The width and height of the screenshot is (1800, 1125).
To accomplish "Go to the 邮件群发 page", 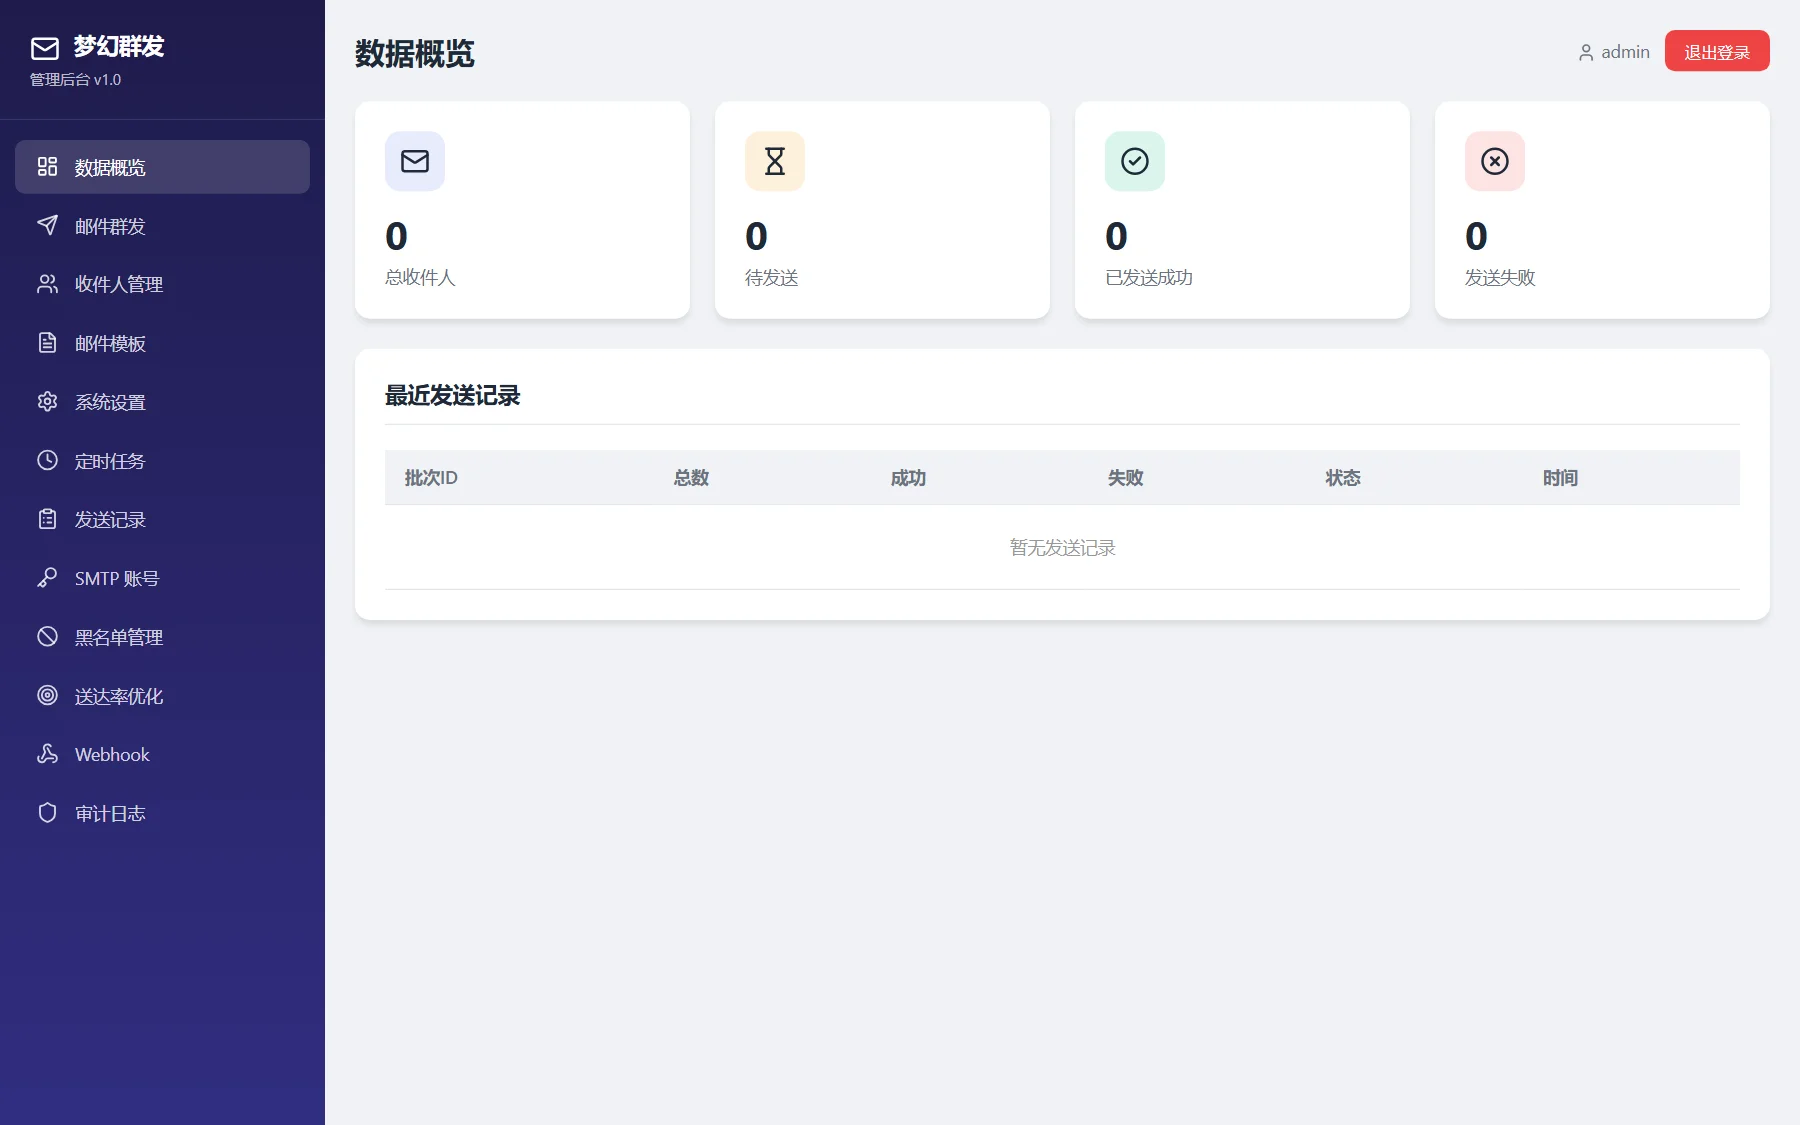I will pos(162,226).
